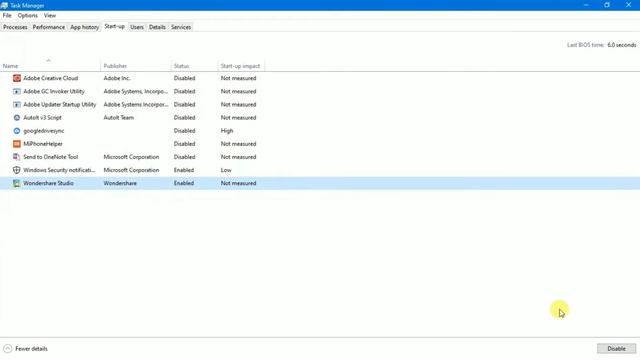This screenshot has height=360, width=640.
Task: Switch to the Details tab
Action: pos(157,27)
